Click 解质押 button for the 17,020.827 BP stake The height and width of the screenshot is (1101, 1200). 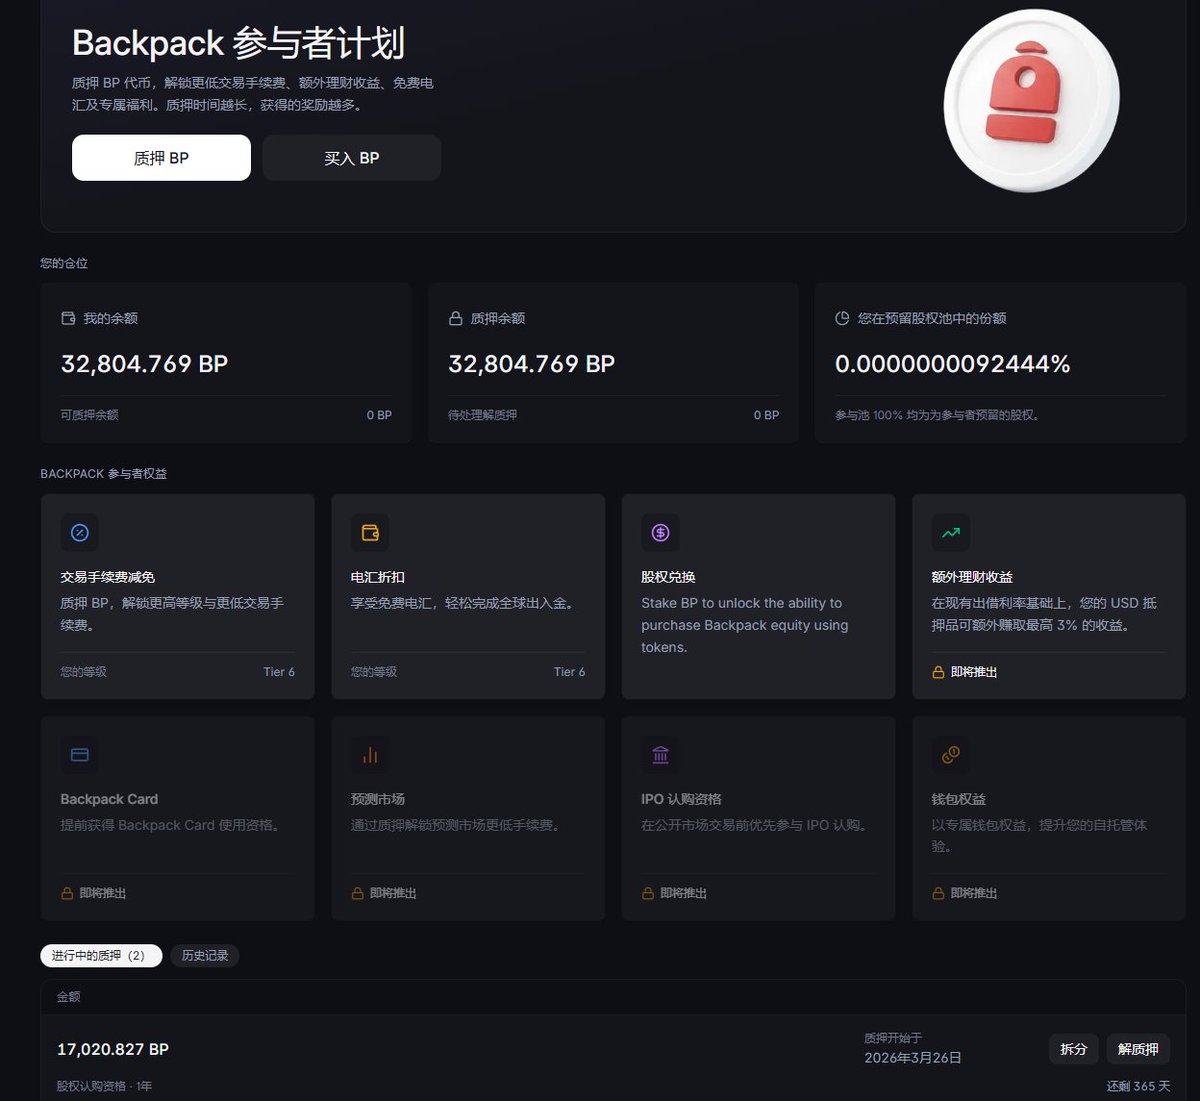point(1138,1049)
